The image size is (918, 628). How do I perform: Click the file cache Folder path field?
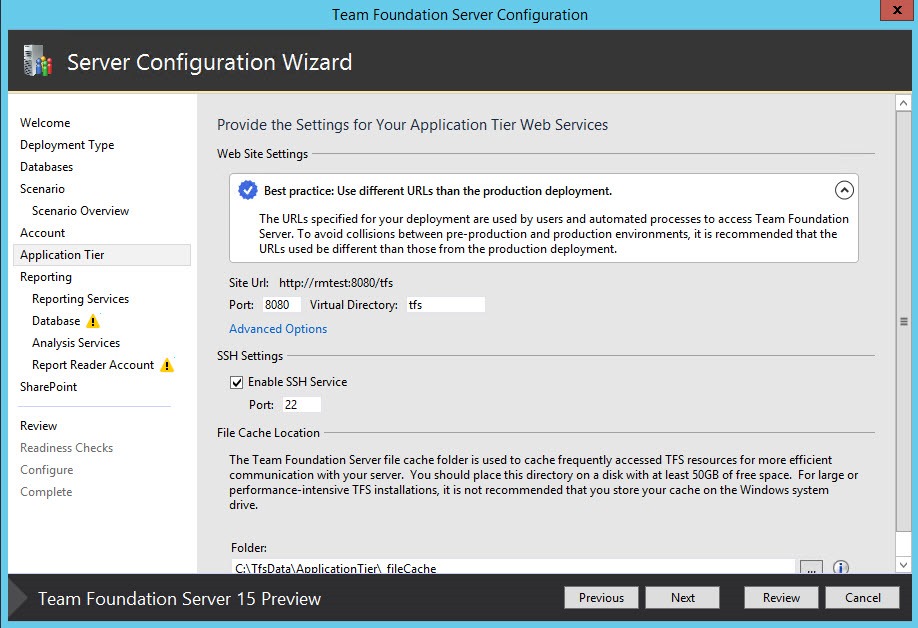(x=513, y=567)
